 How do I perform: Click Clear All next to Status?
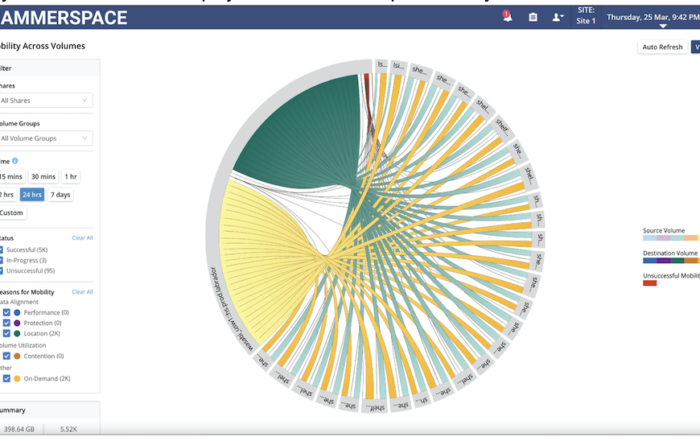tap(82, 238)
